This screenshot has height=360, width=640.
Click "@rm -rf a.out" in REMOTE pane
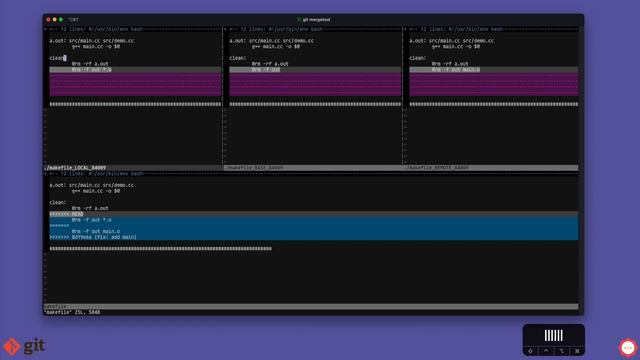450,64
